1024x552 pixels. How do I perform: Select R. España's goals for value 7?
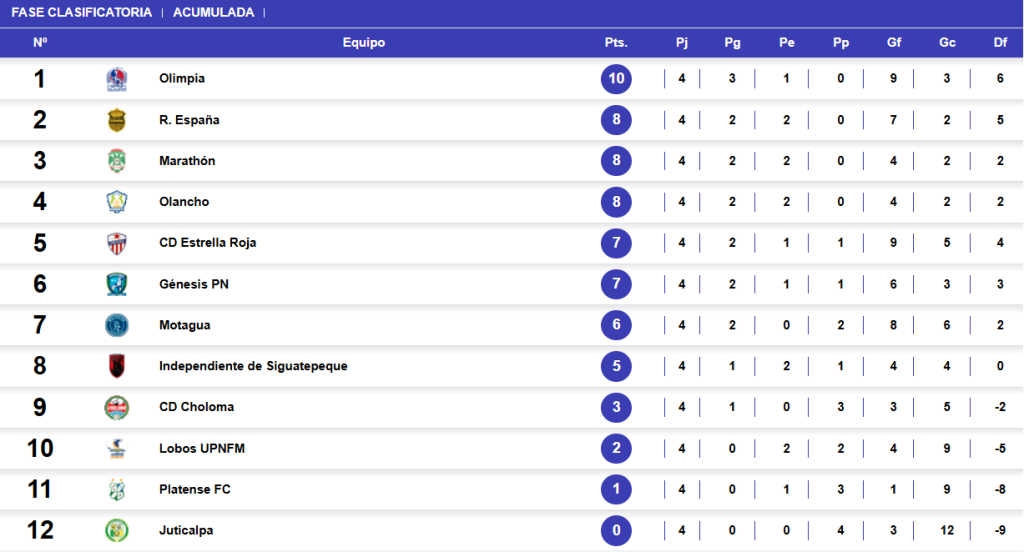(893, 120)
